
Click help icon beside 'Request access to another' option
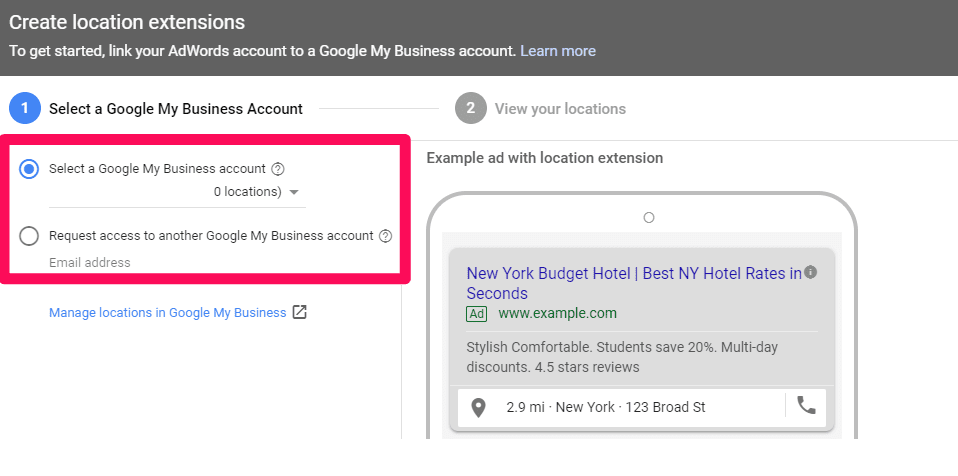click(x=386, y=236)
